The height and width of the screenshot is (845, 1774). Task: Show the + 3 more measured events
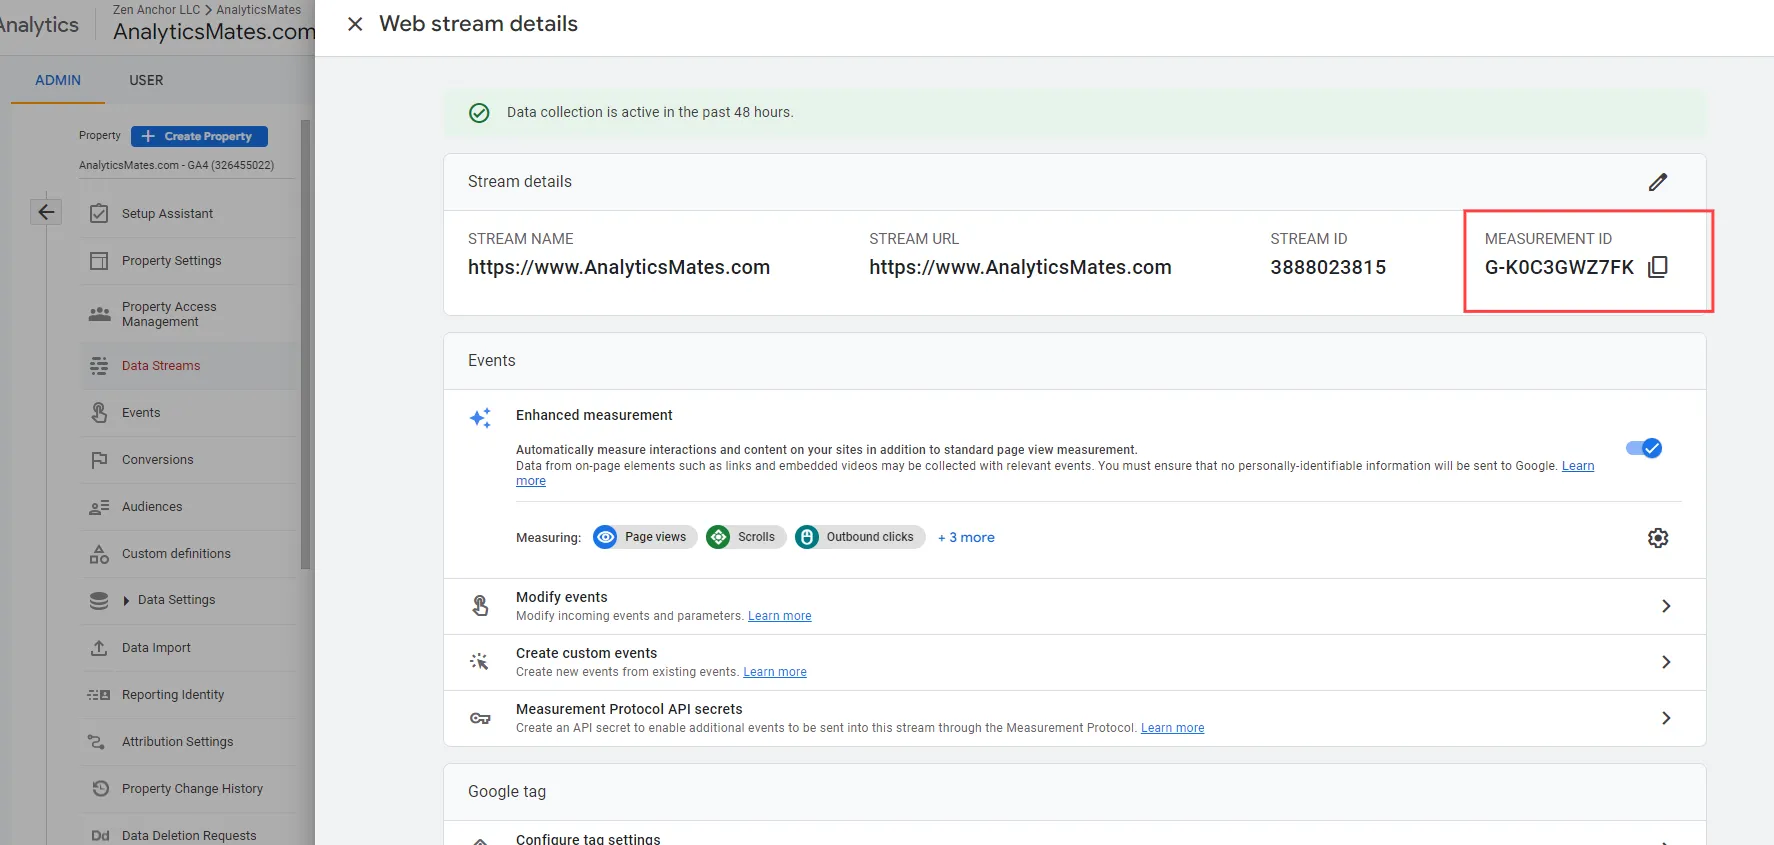pos(966,538)
